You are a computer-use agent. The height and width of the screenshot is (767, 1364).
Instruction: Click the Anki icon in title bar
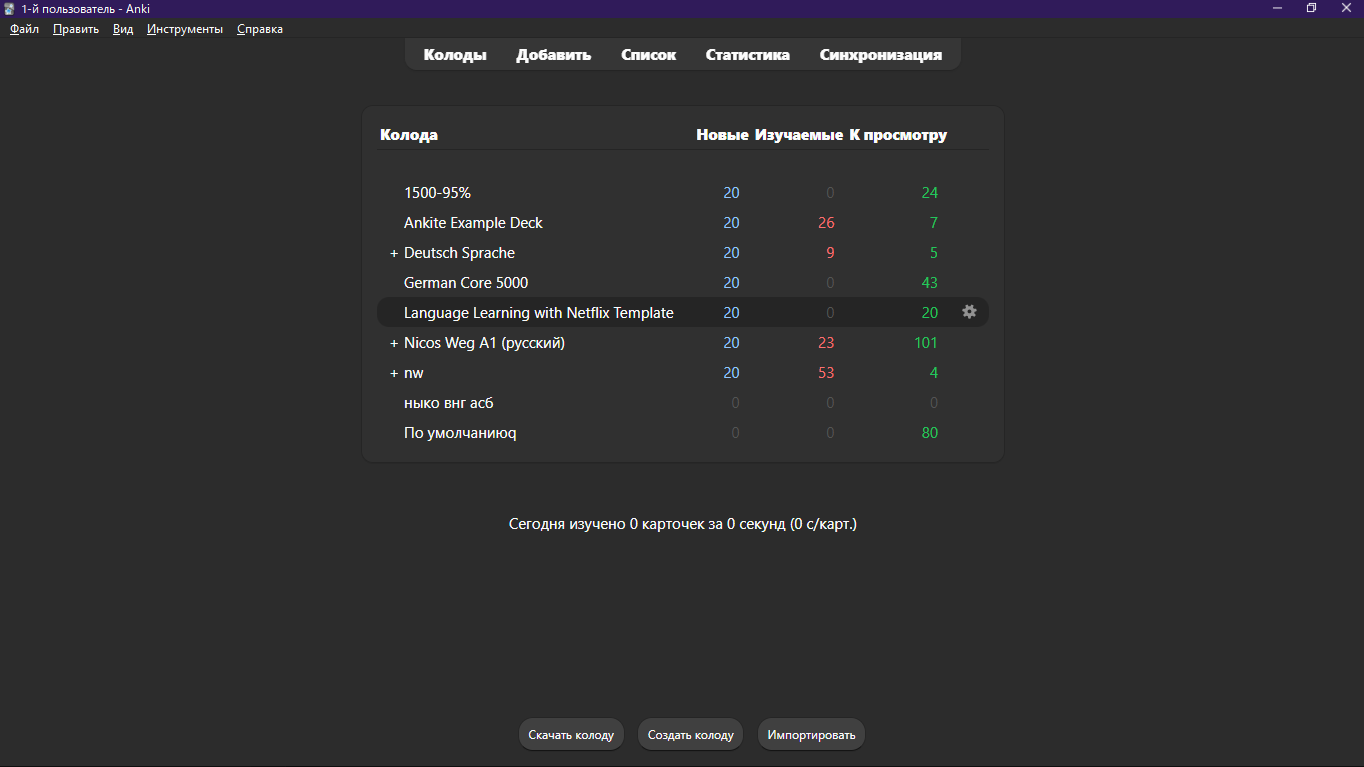point(10,9)
